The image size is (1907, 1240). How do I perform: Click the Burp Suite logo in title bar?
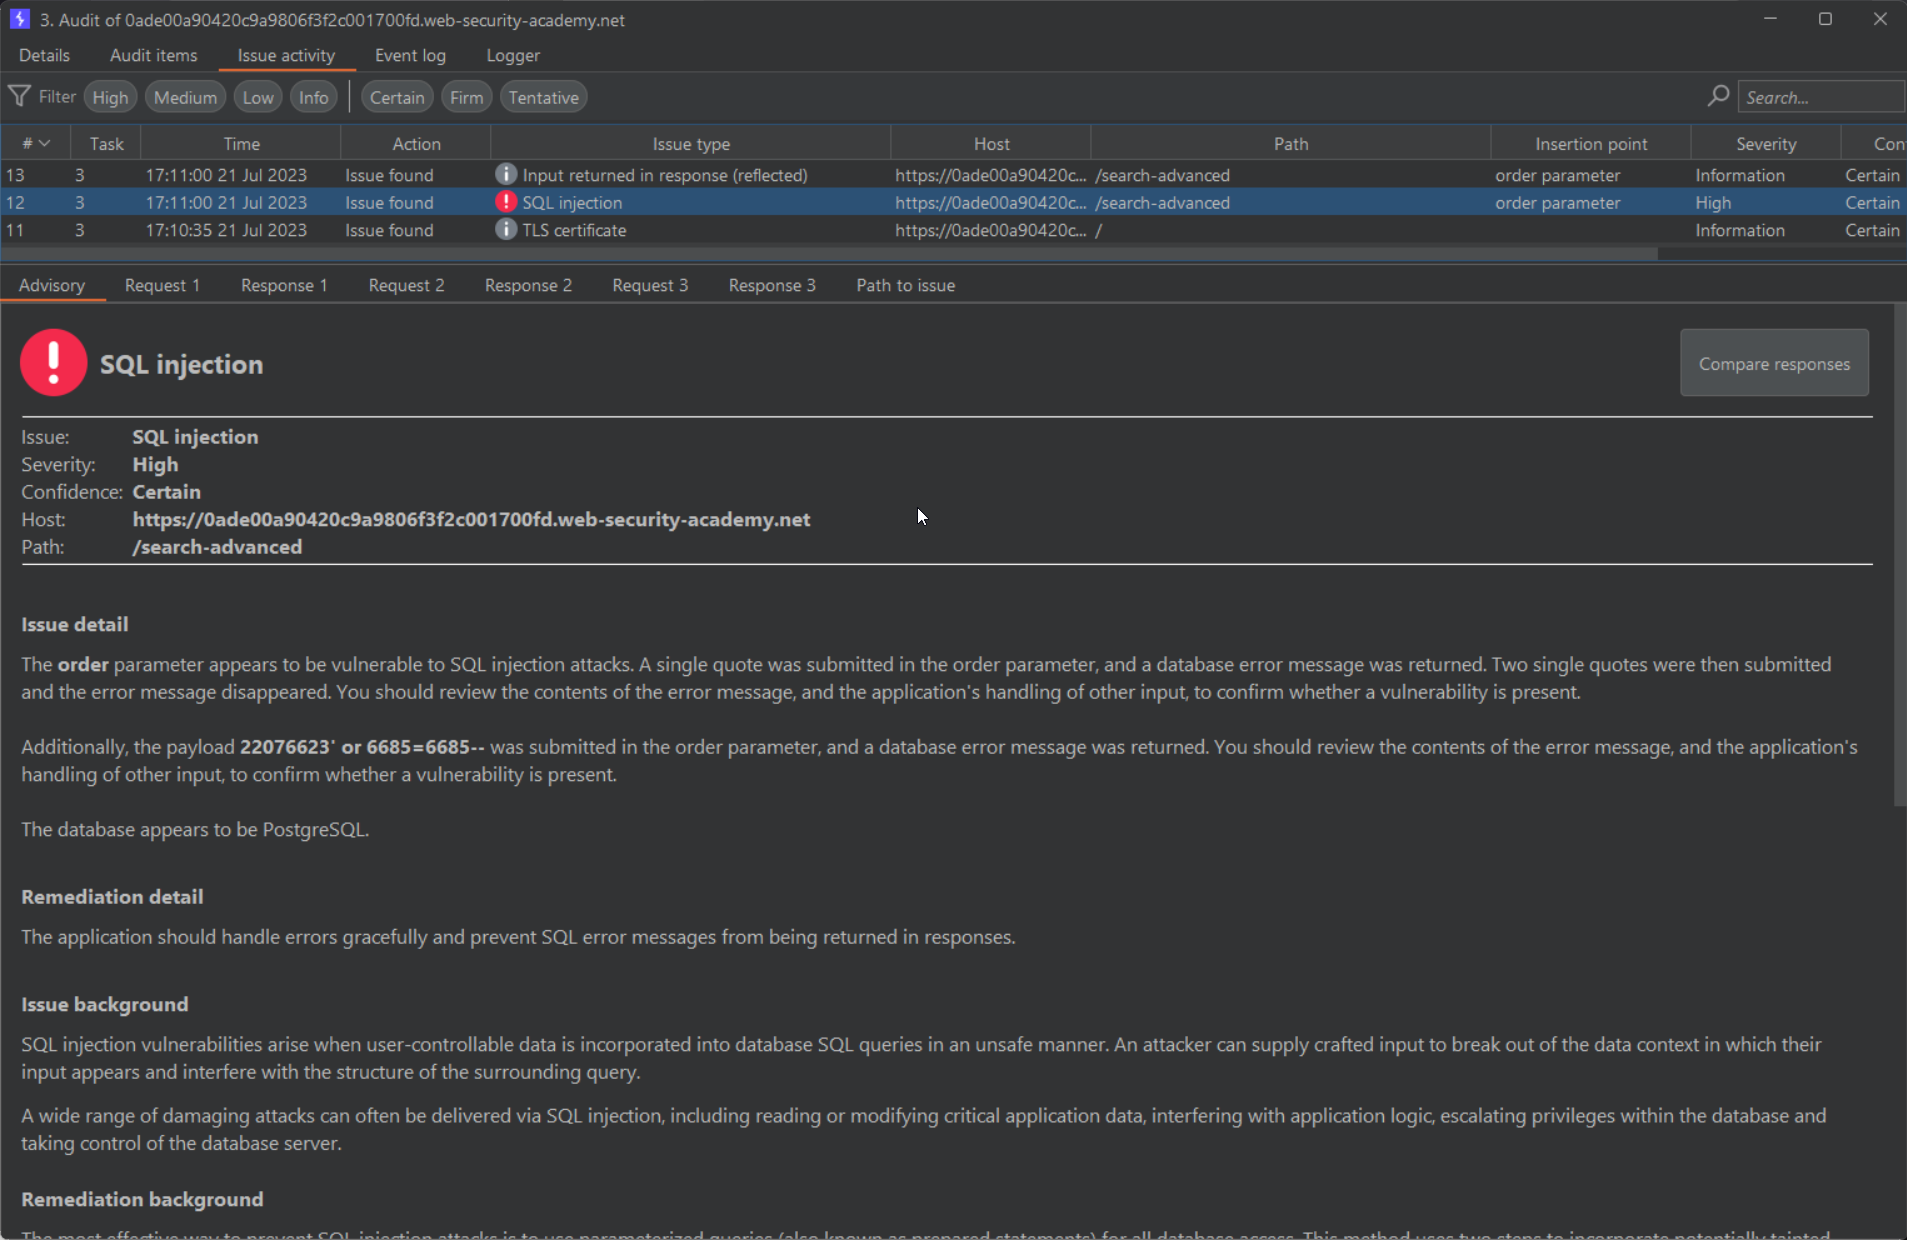point(19,19)
